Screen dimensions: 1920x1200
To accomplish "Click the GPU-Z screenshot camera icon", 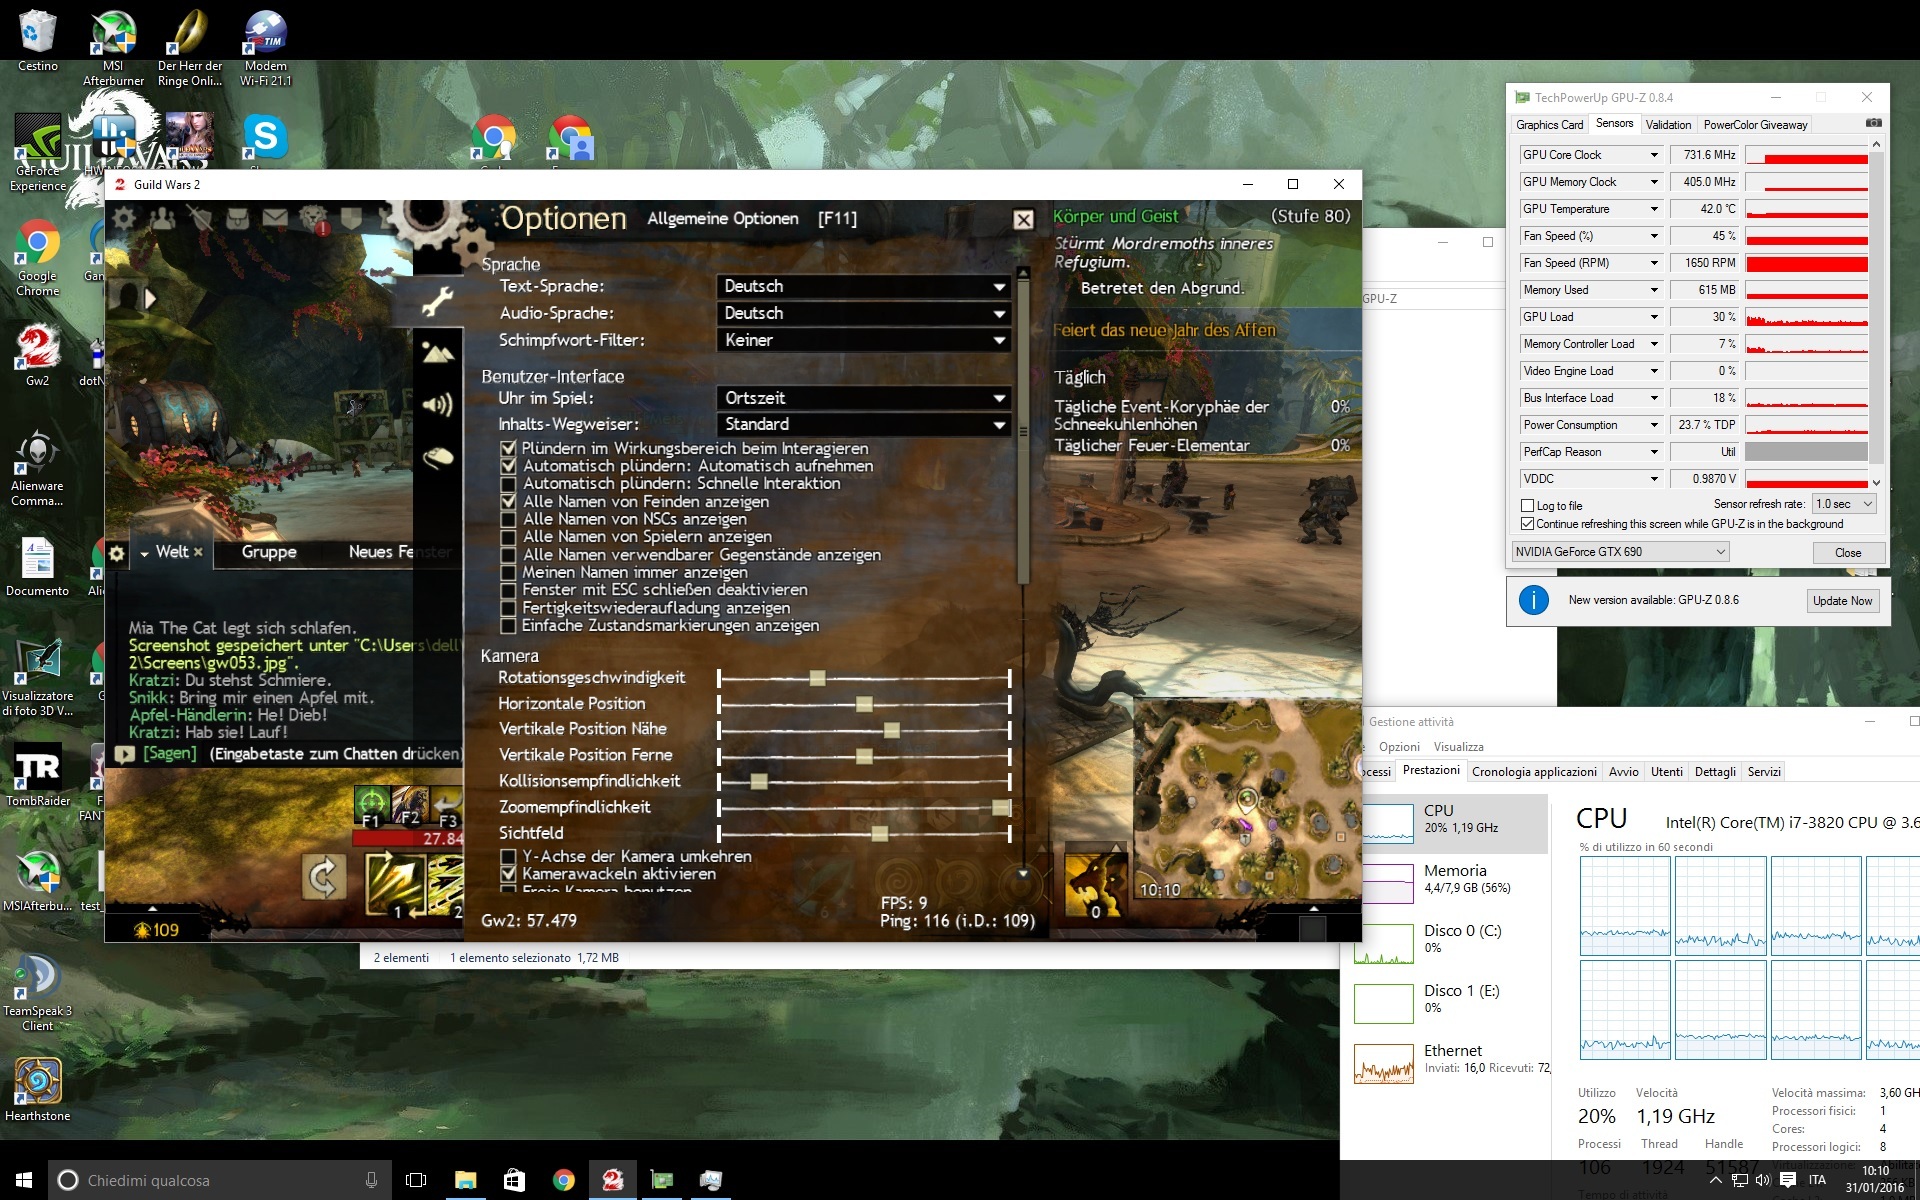I will [x=1873, y=123].
